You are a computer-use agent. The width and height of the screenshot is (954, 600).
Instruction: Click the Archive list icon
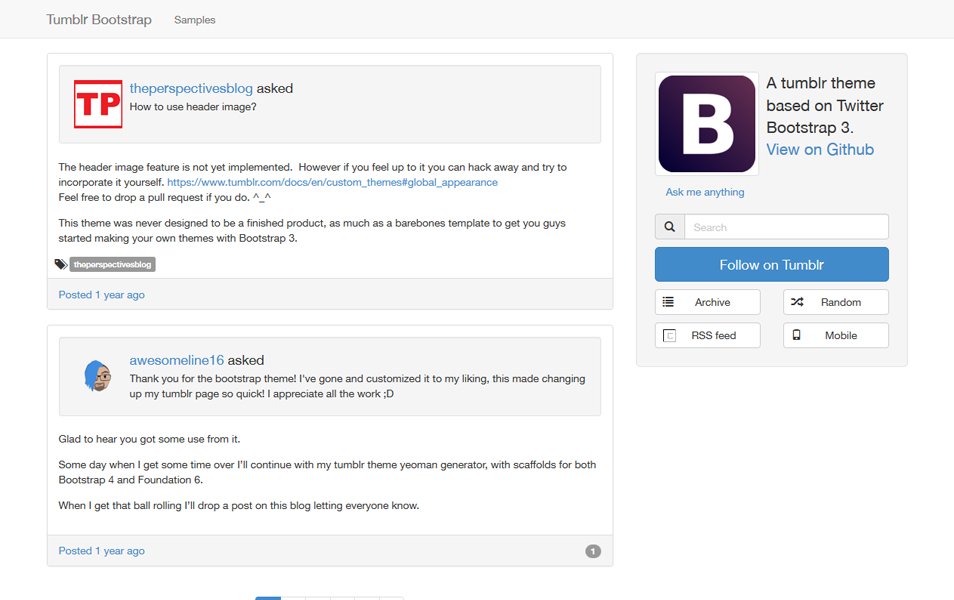pyautogui.click(x=668, y=302)
